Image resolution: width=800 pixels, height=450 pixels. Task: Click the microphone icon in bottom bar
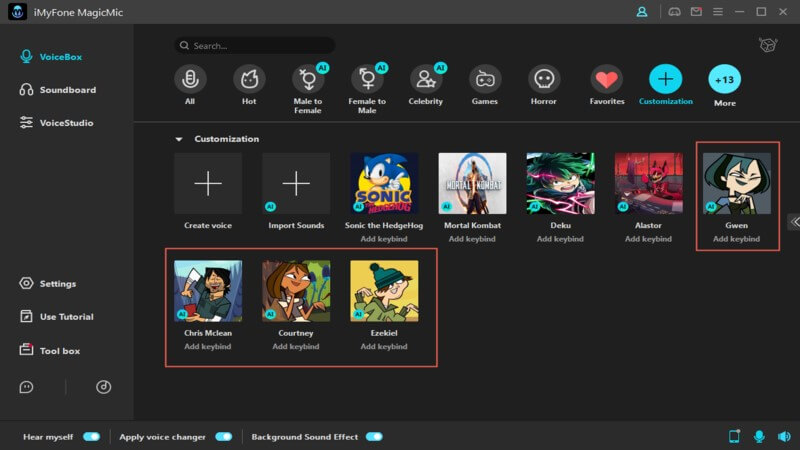point(759,436)
